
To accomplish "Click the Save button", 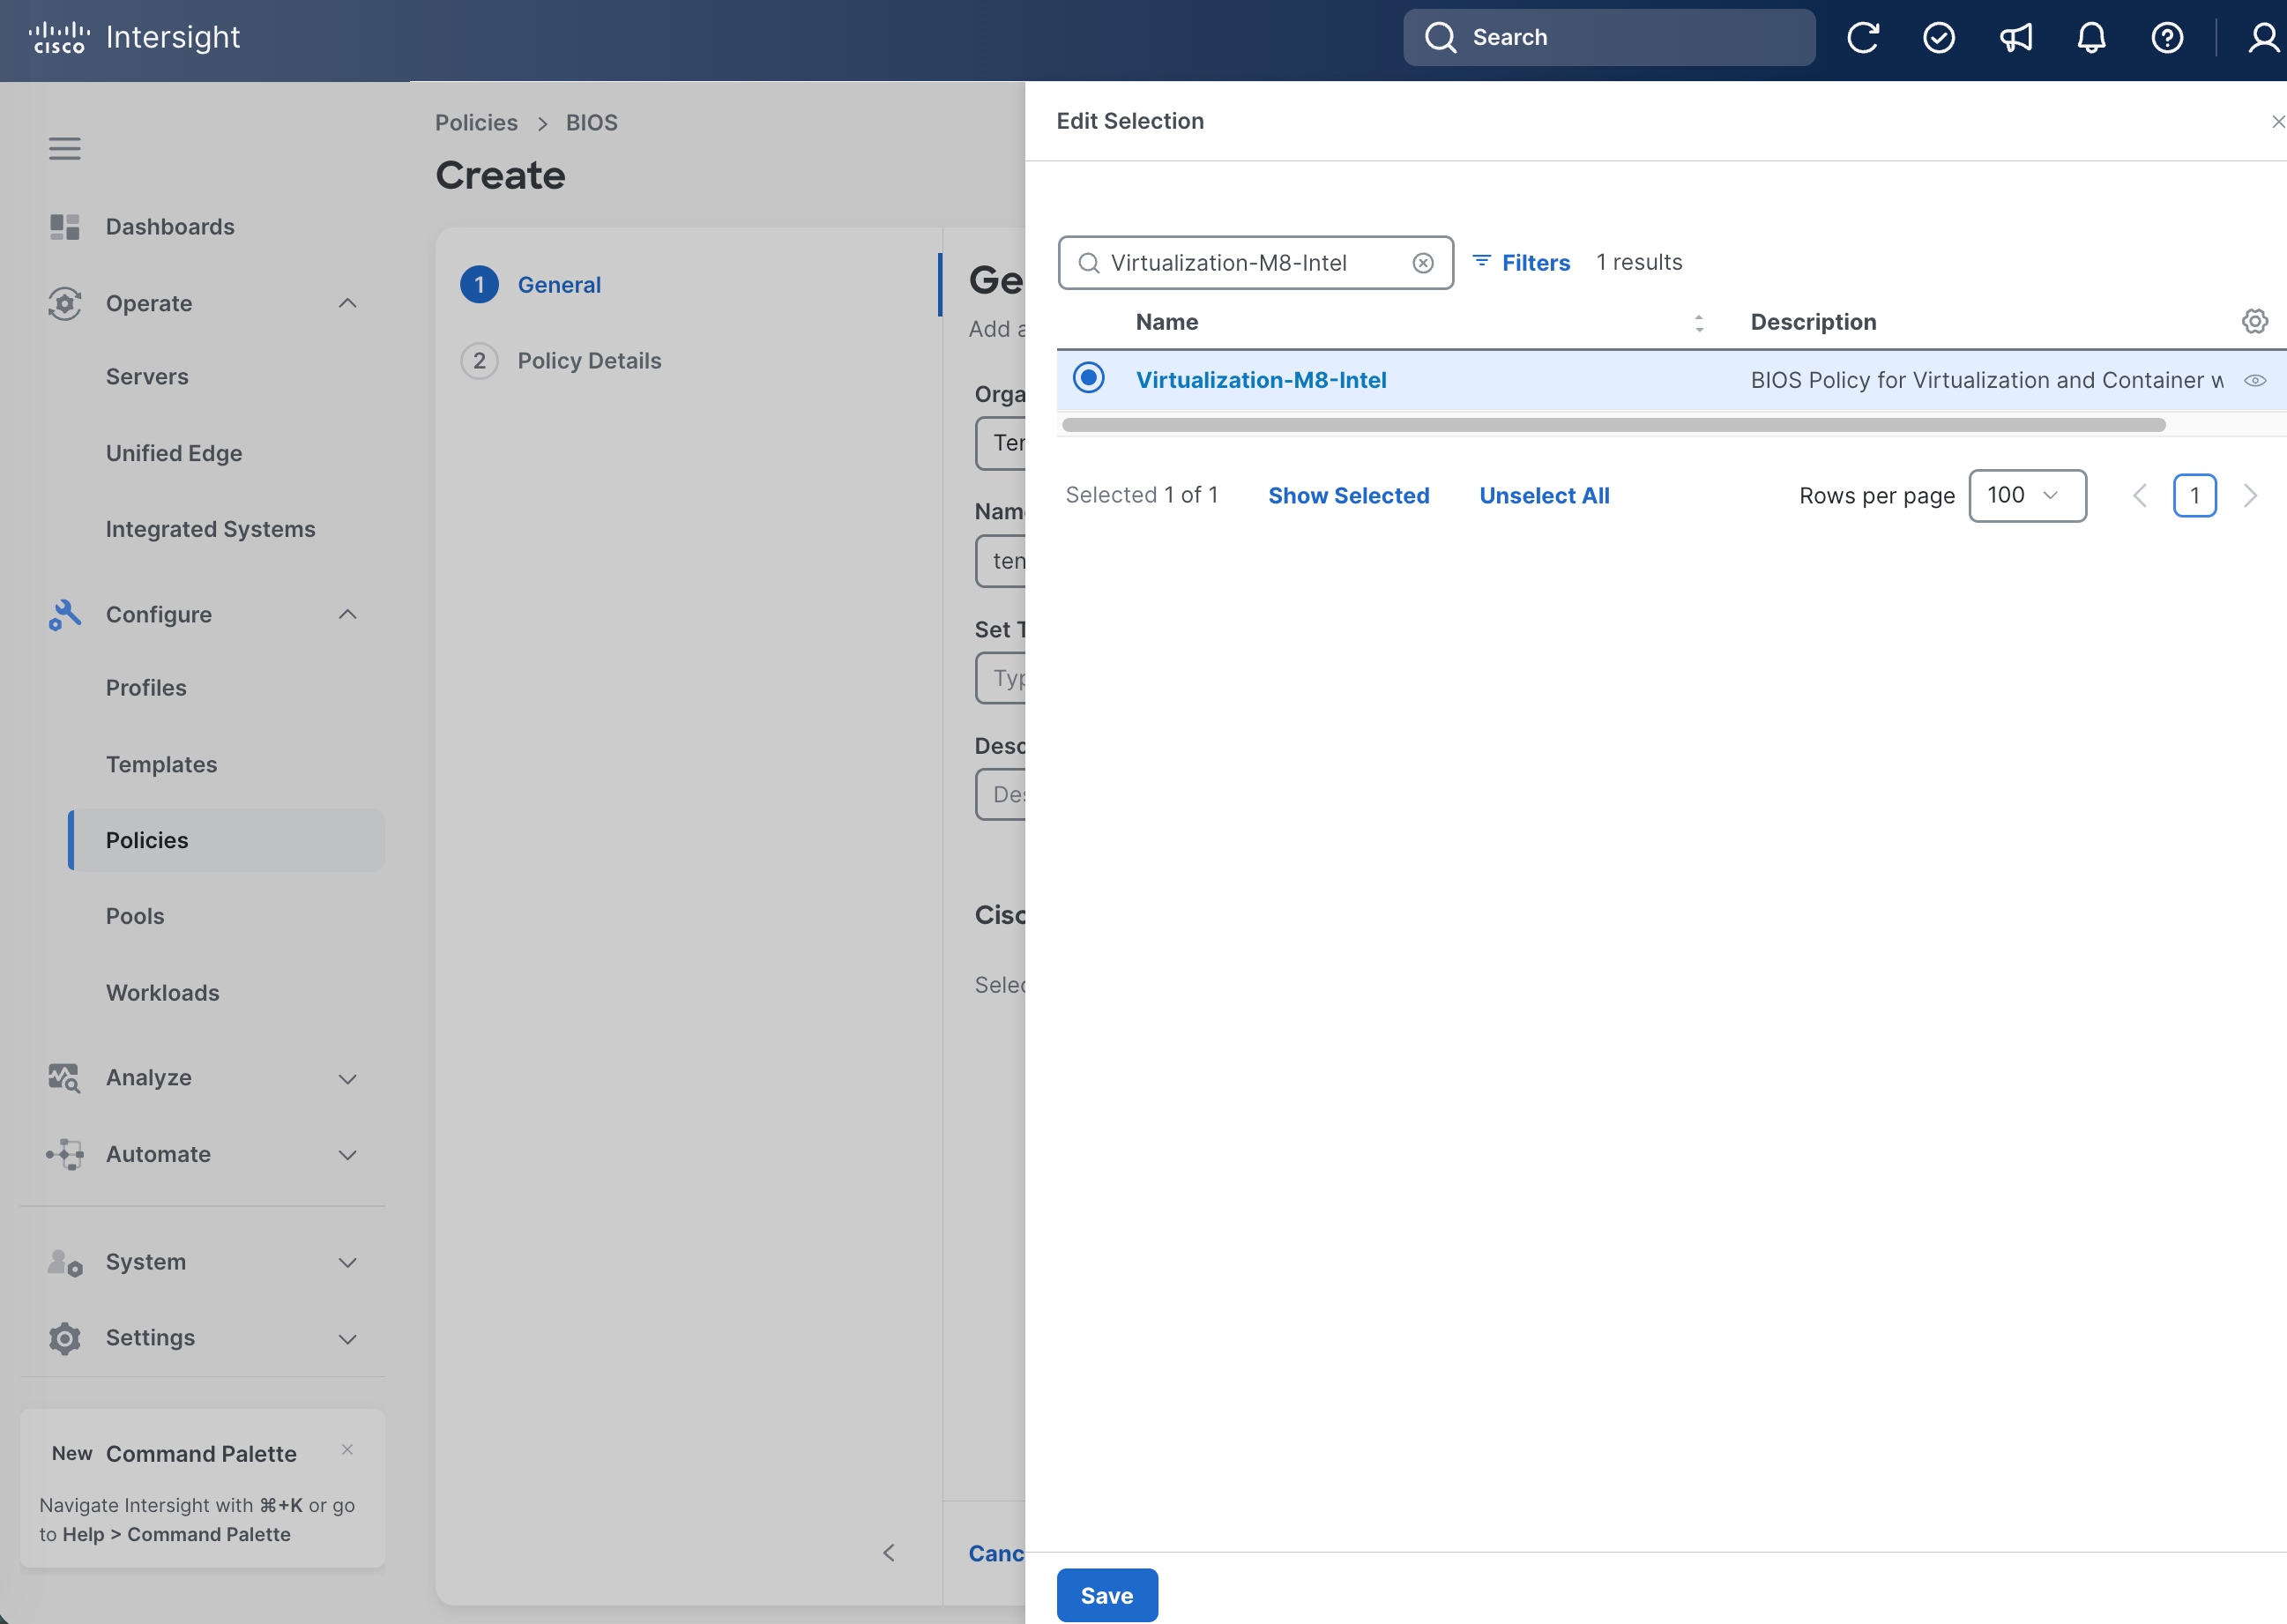I will (x=1107, y=1595).
